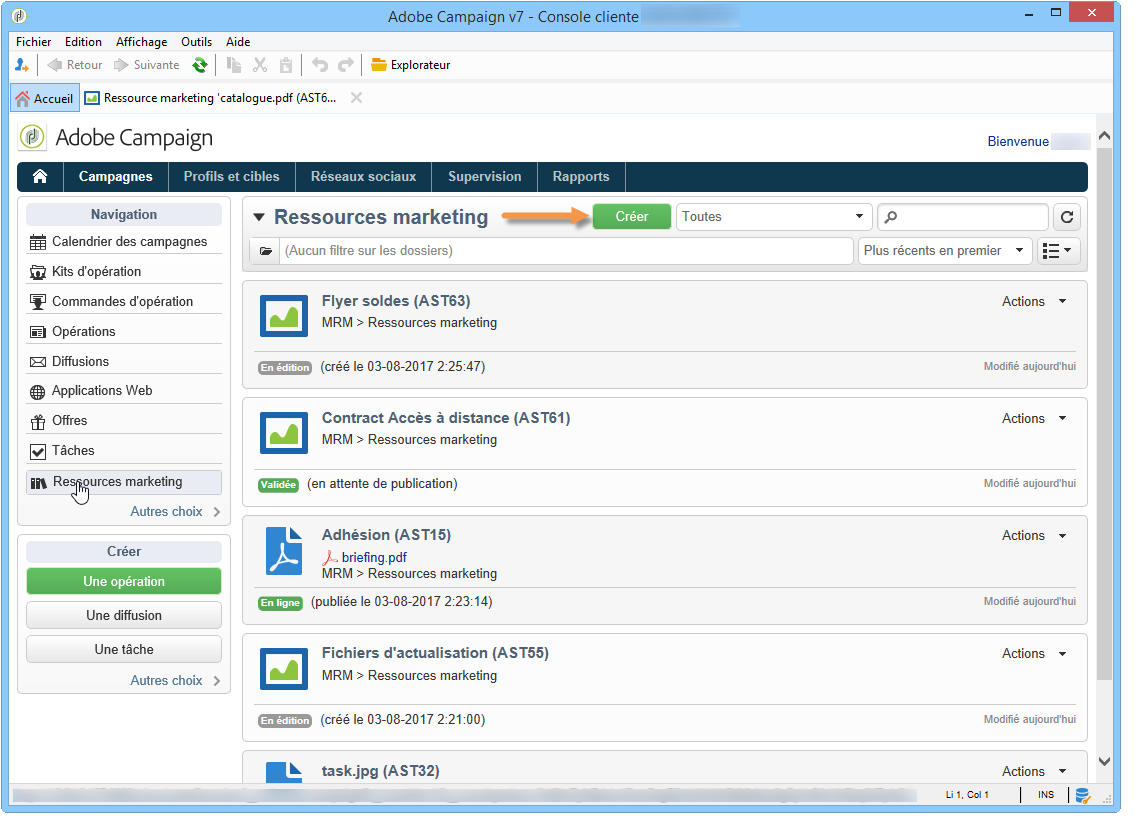Click the folder filter icon

point(266,251)
